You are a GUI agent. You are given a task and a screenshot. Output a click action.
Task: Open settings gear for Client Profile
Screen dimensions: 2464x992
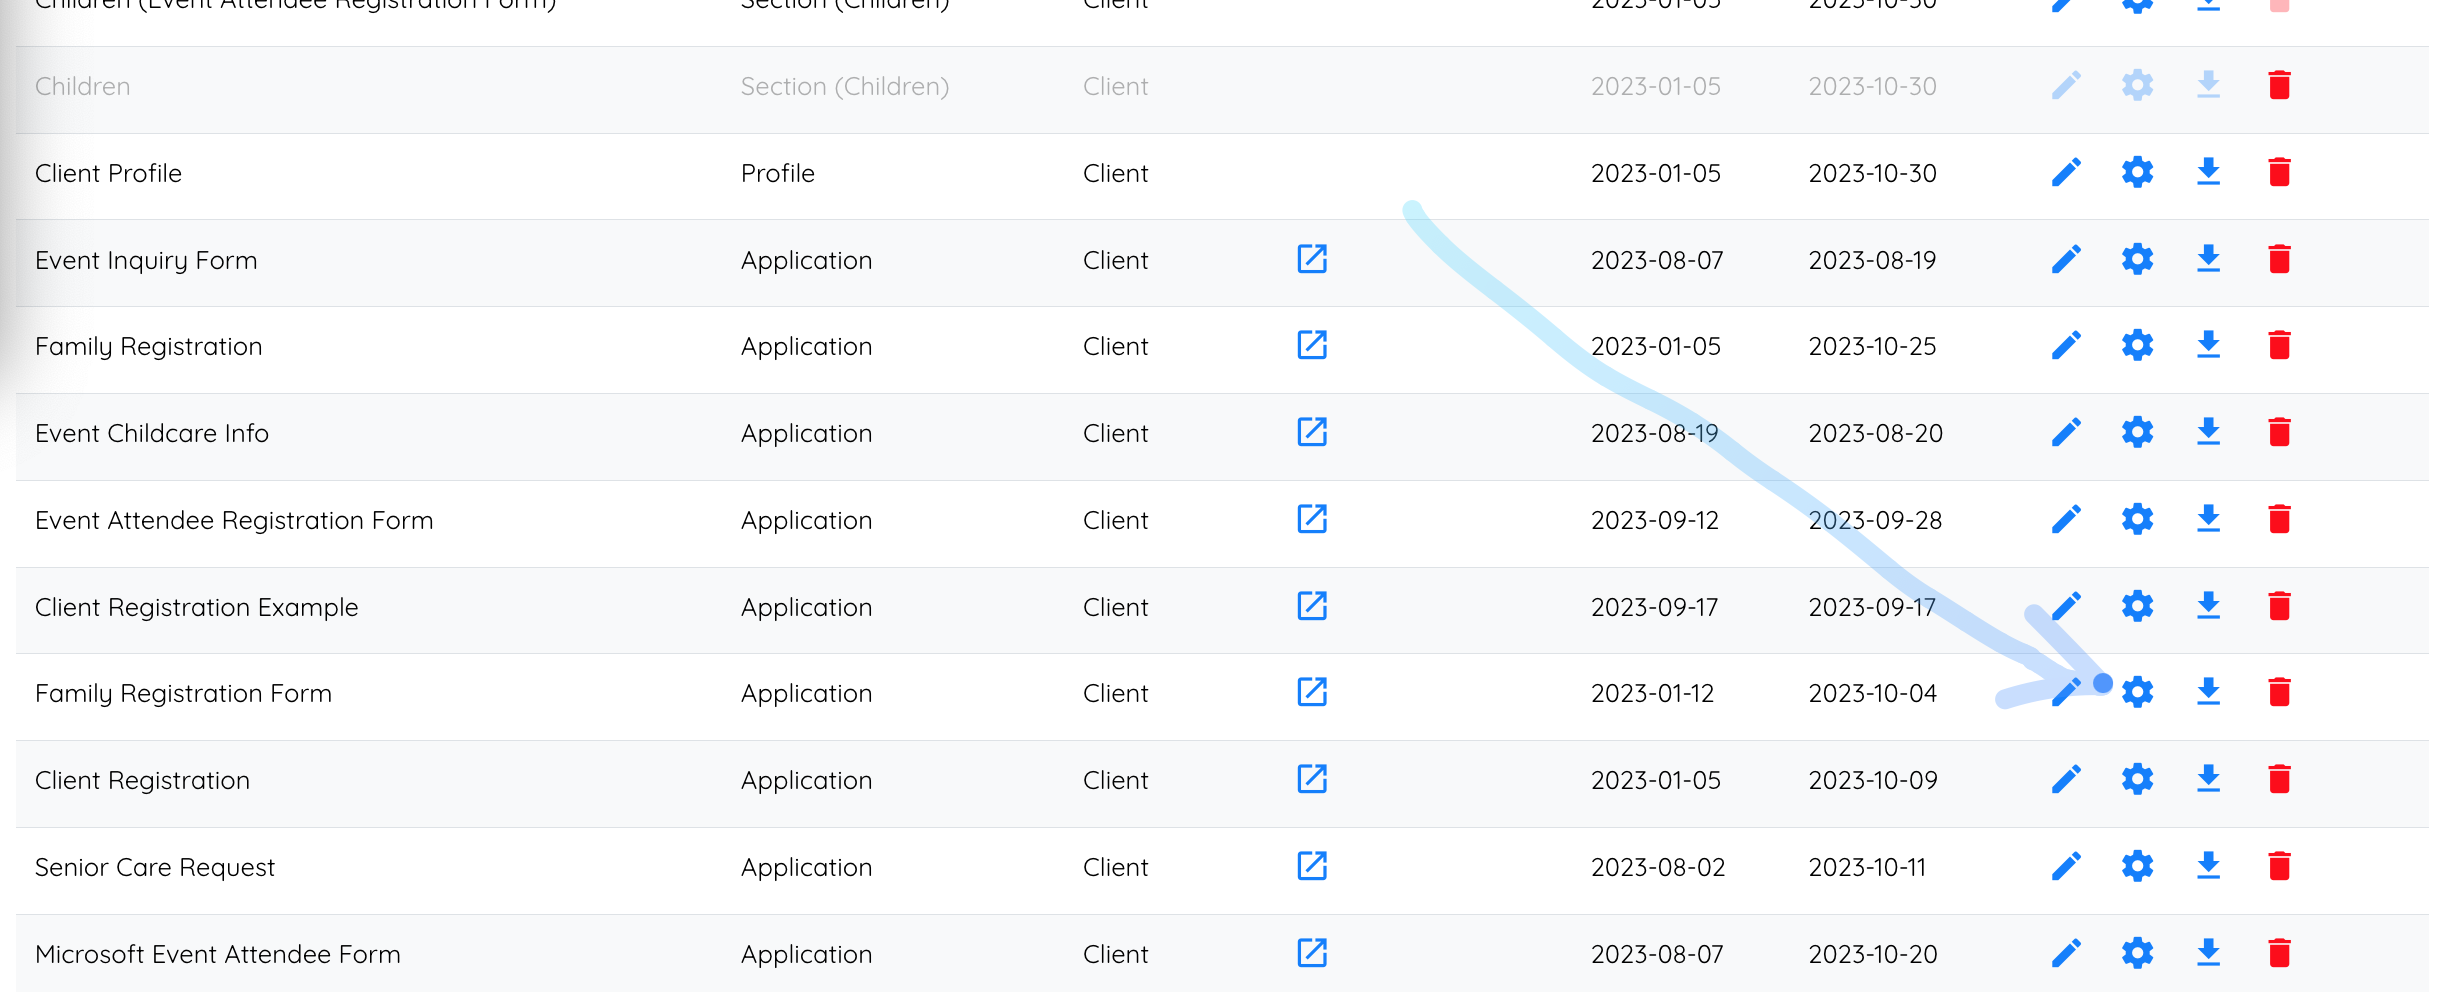[2137, 172]
